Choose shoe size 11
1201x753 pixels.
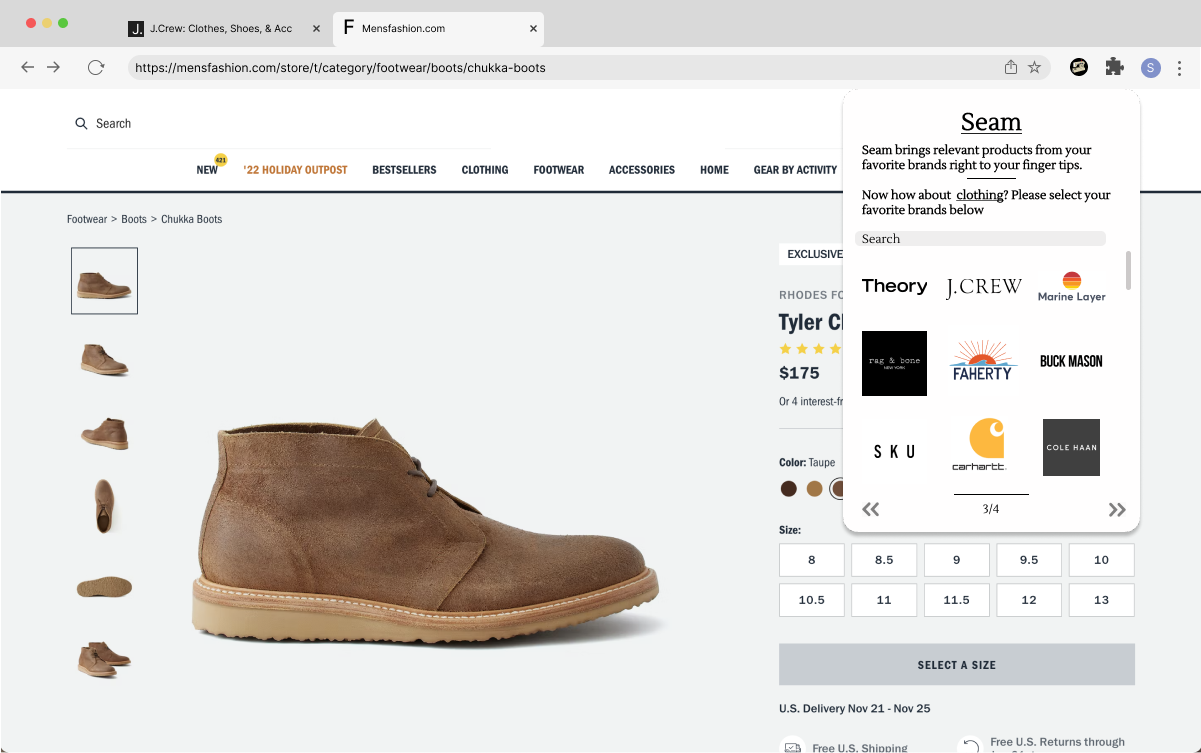884,600
